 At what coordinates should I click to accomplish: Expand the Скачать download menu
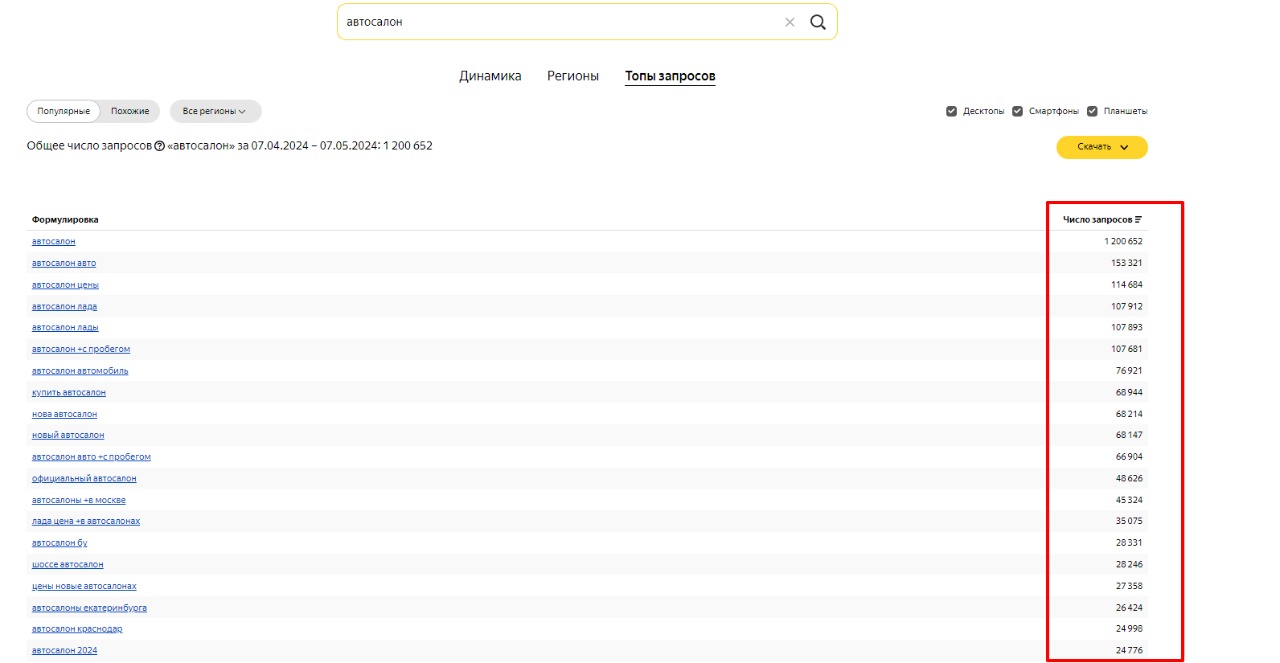tap(1102, 147)
